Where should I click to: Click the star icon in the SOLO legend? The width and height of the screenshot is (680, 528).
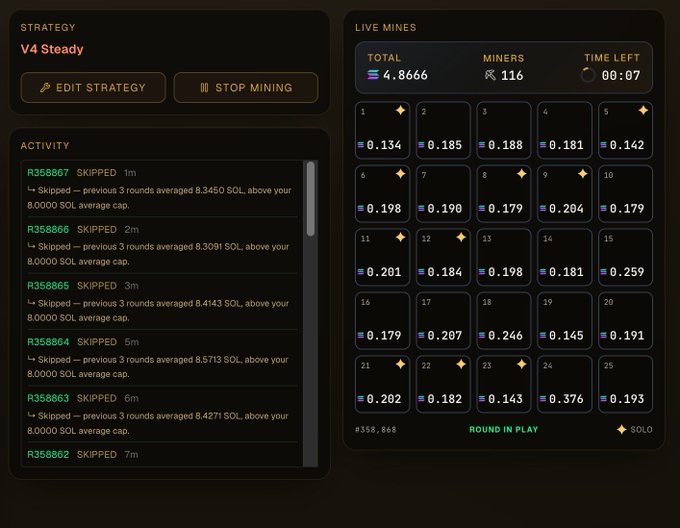(x=621, y=429)
